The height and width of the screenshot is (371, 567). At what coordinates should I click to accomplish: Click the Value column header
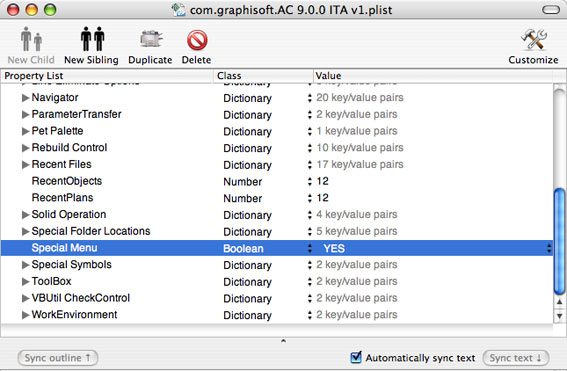click(433, 76)
